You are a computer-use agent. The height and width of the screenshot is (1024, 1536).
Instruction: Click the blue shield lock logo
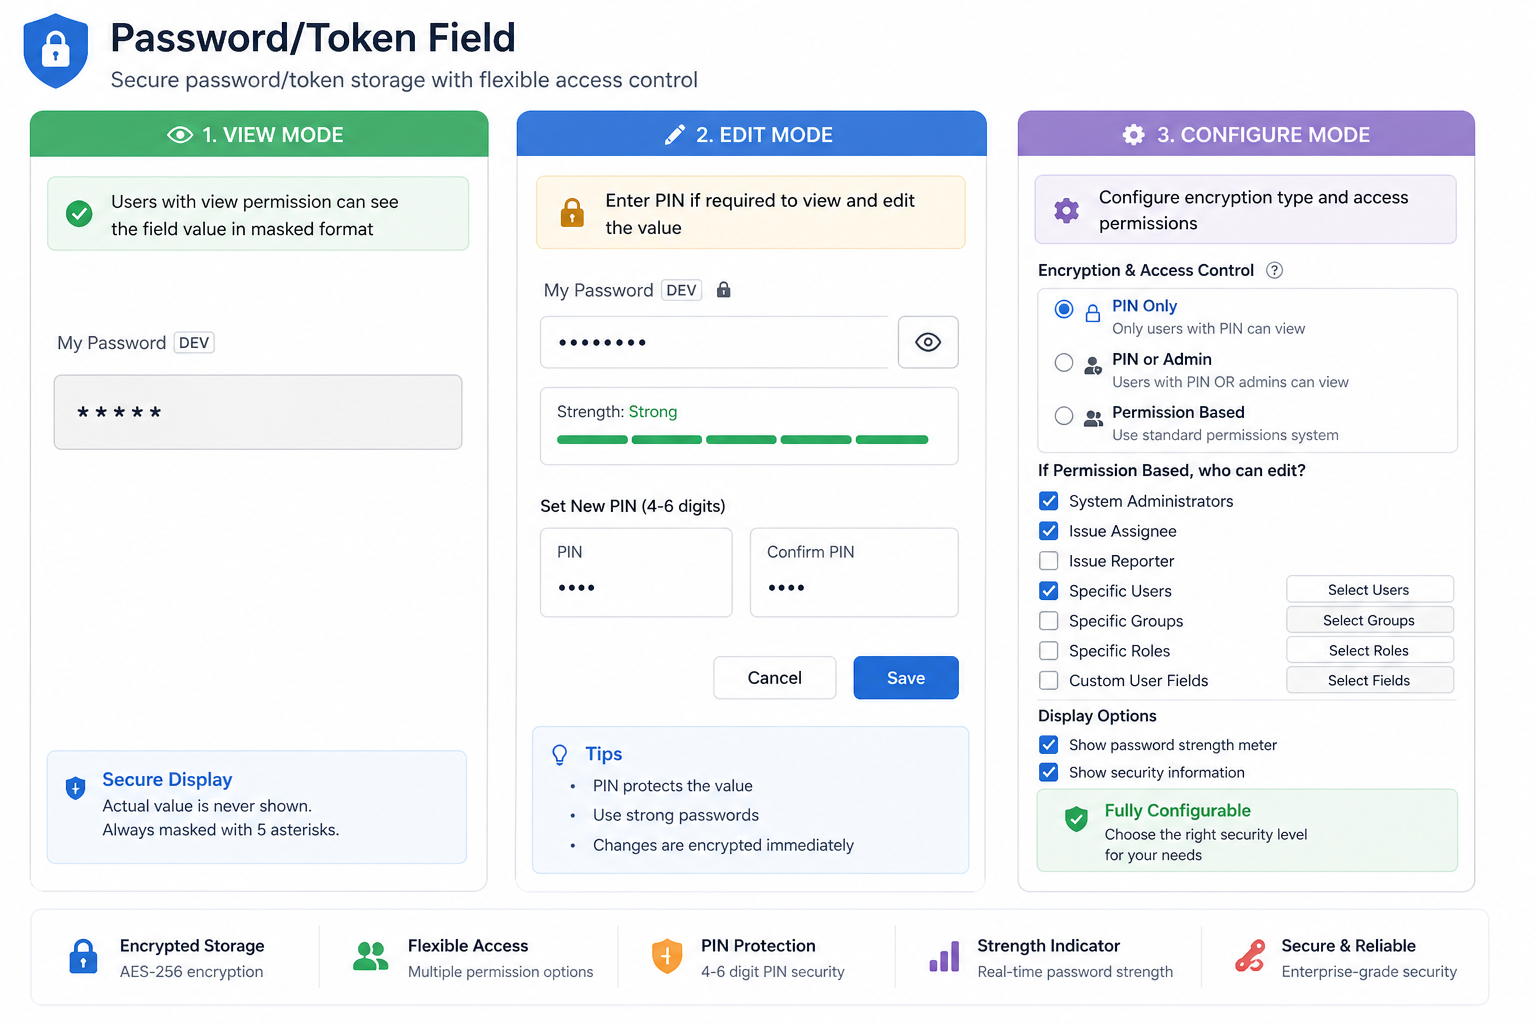56,50
